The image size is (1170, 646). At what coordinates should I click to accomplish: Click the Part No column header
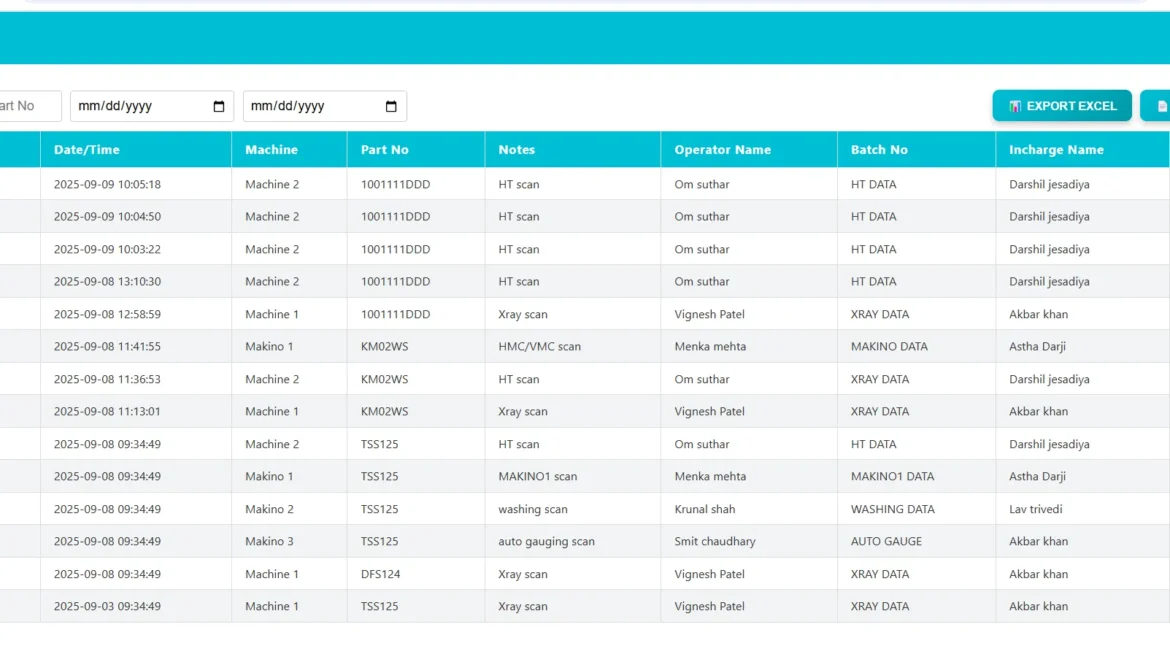point(385,150)
